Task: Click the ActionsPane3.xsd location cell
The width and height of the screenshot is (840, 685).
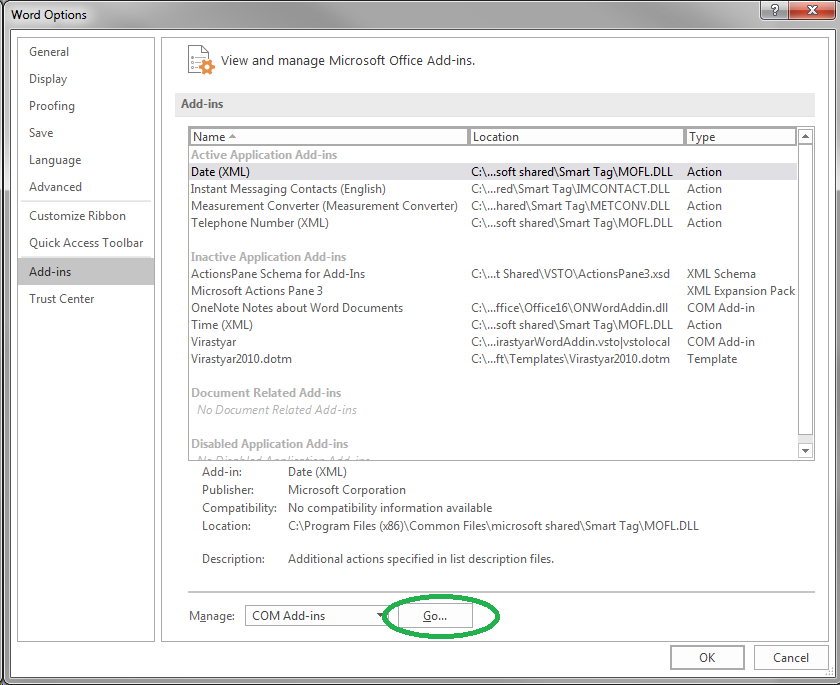Action: 571,274
